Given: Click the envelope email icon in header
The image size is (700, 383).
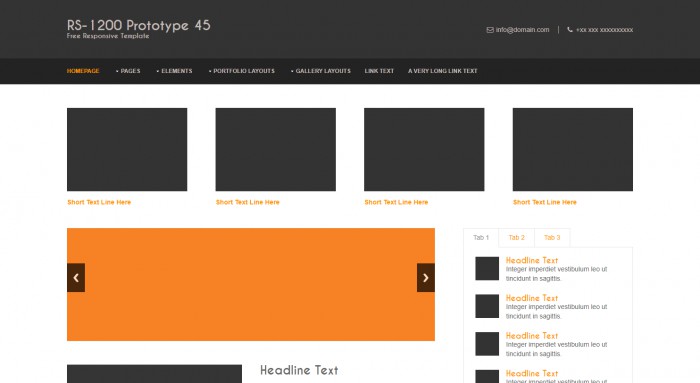Looking at the screenshot, I should pos(490,30).
